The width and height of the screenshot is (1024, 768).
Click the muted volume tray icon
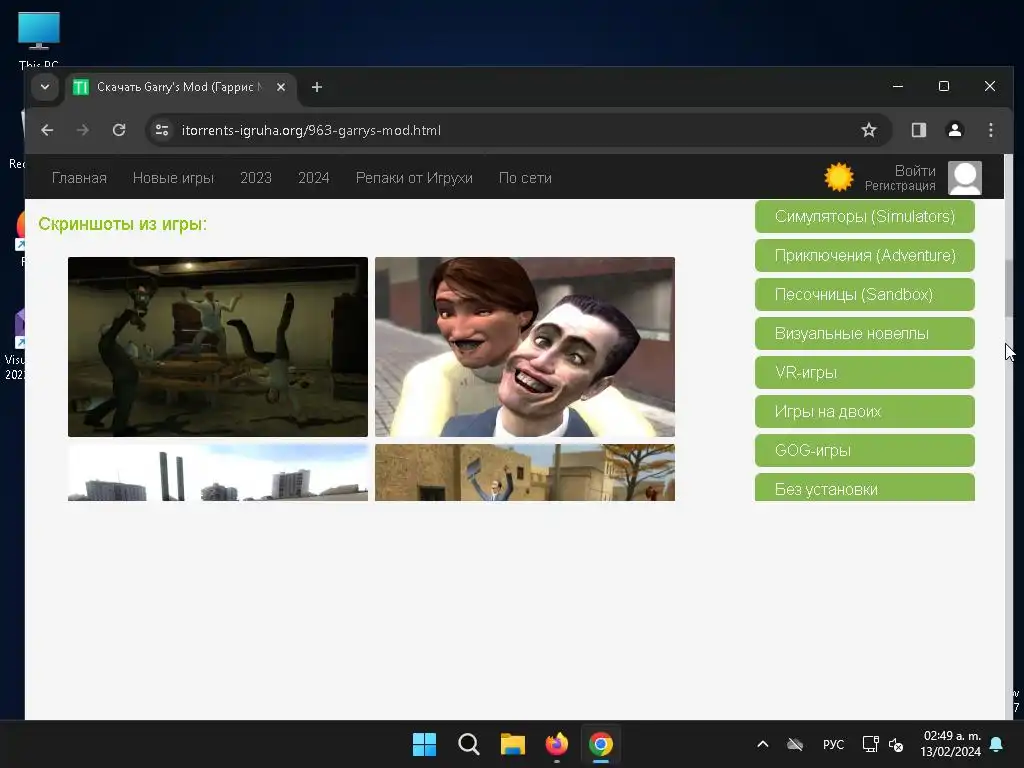point(896,744)
